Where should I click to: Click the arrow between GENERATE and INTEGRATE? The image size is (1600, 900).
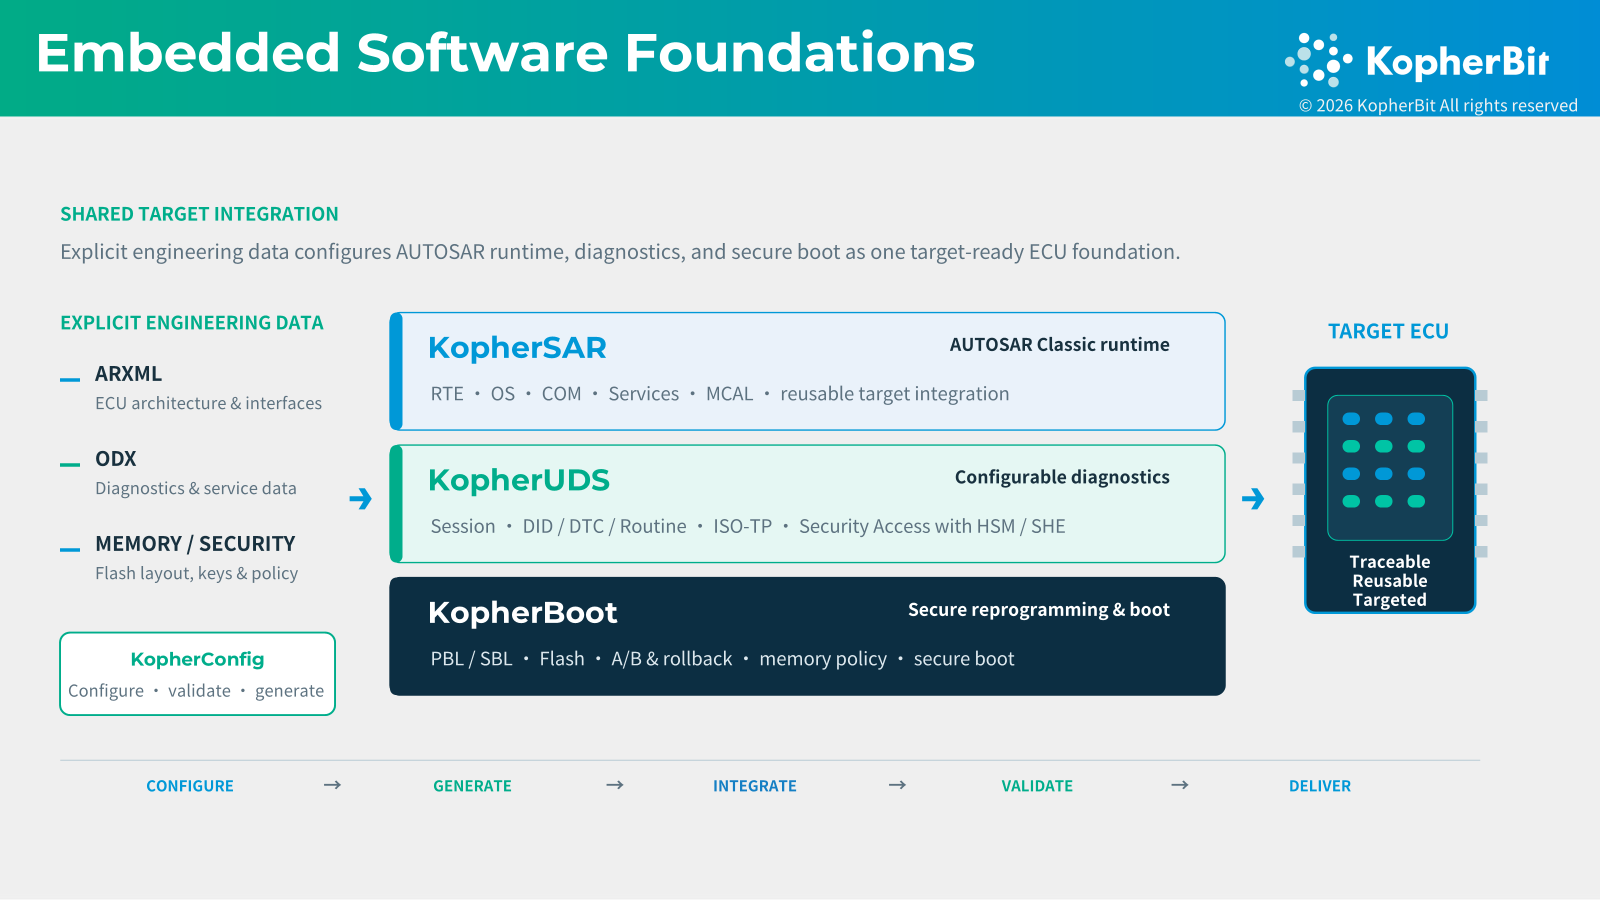click(615, 785)
